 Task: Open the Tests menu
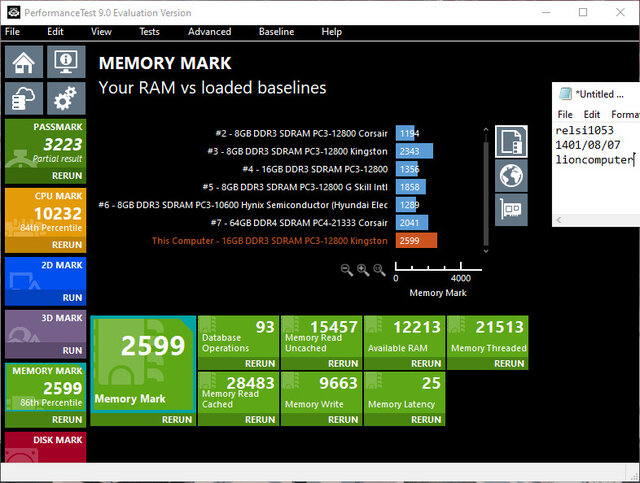[x=149, y=32]
